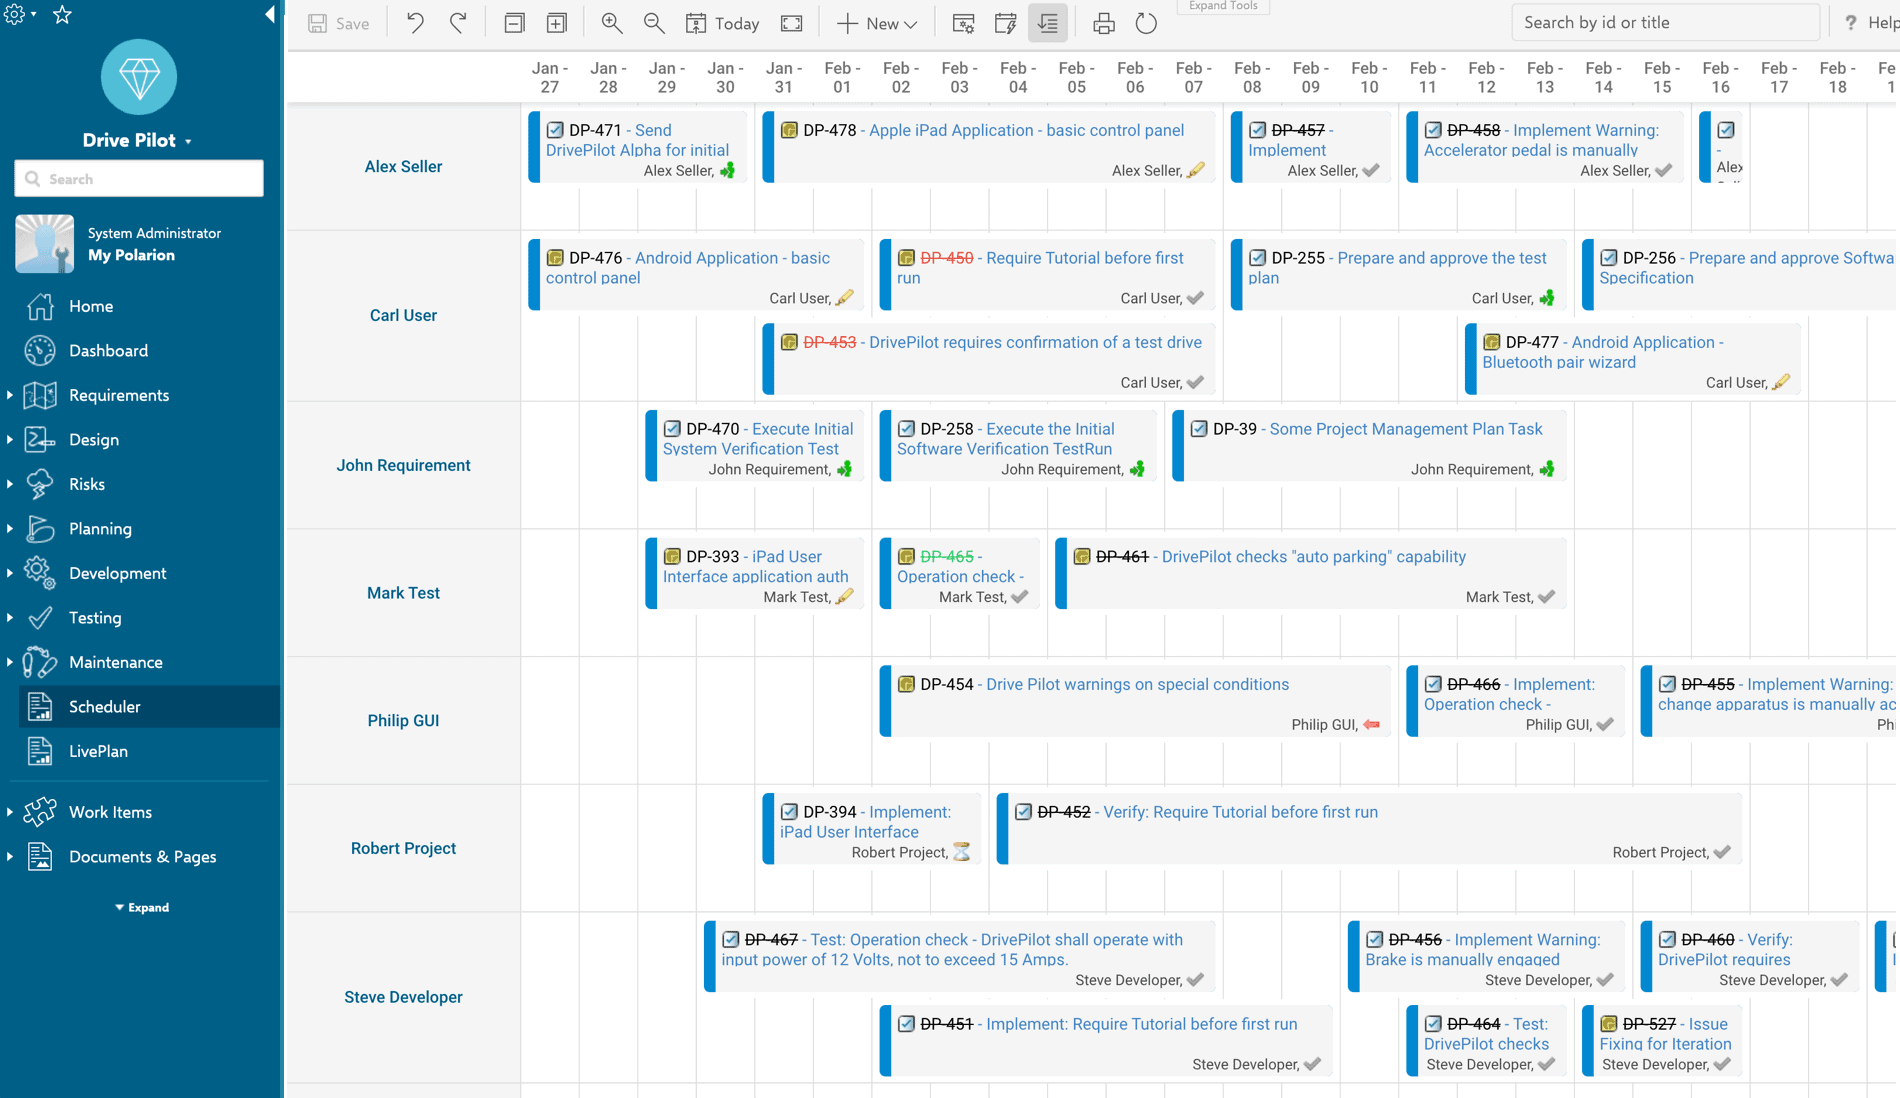1900x1098 pixels.
Task: Click the DP-478 requirement type icon
Action: (x=789, y=130)
